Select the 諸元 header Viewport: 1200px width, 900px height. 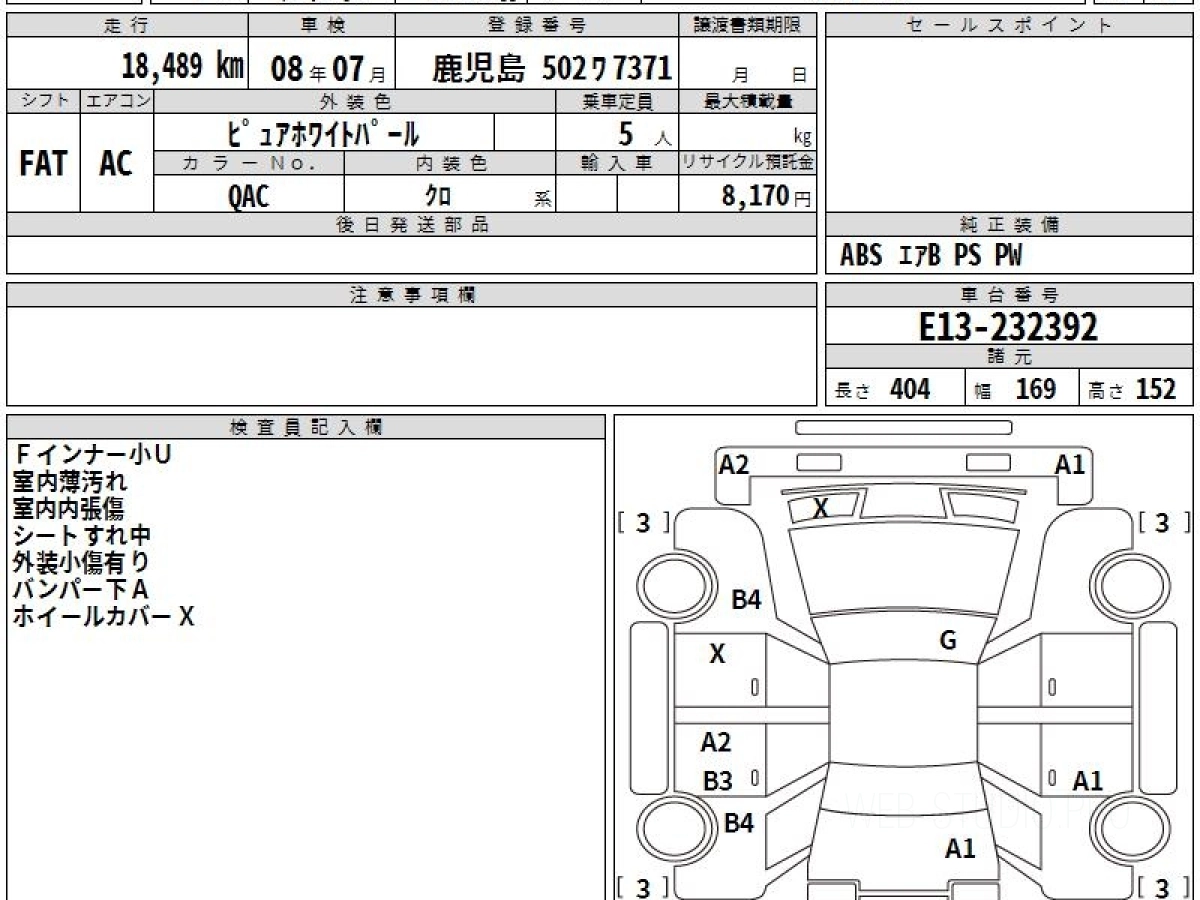1009,357
